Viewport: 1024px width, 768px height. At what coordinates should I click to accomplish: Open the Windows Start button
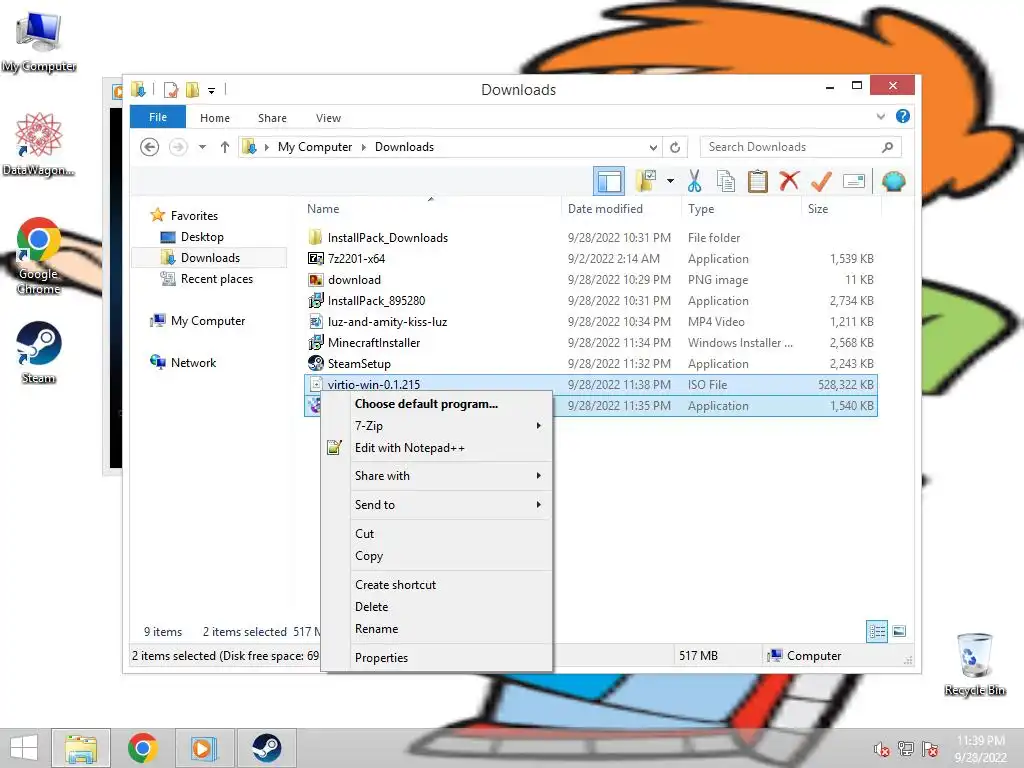tap(24, 748)
